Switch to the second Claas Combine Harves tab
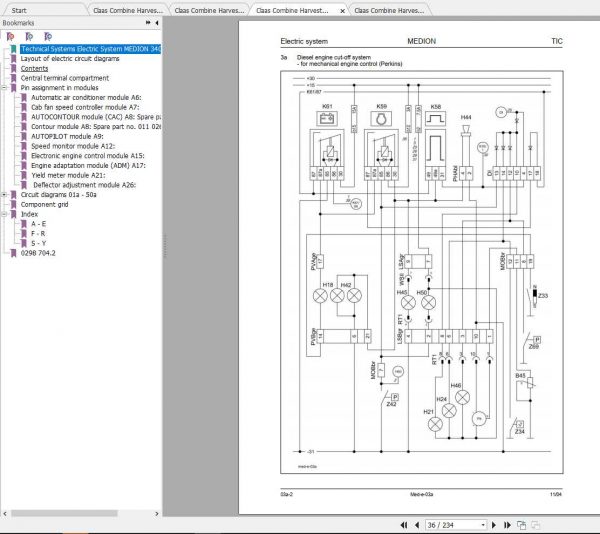 click(x=209, y=11)
